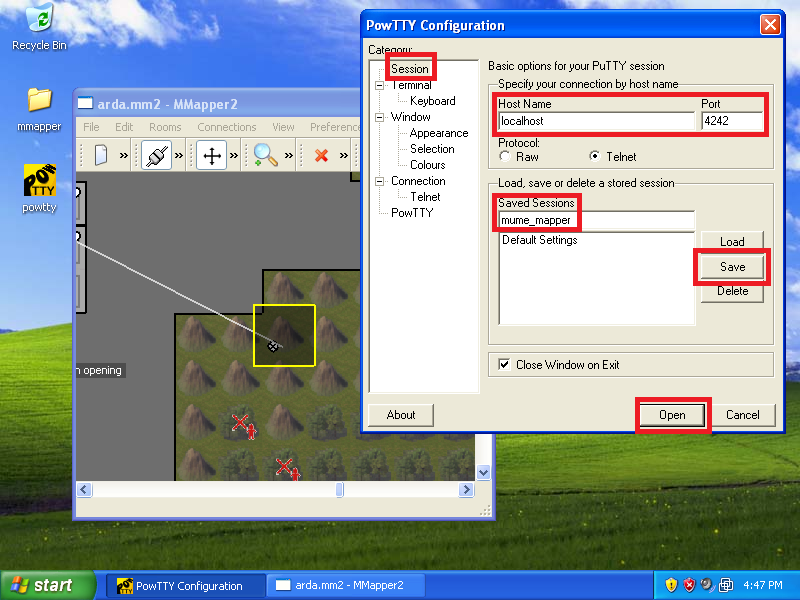
Task: Click the Save session button
Action: click(732, 267)
